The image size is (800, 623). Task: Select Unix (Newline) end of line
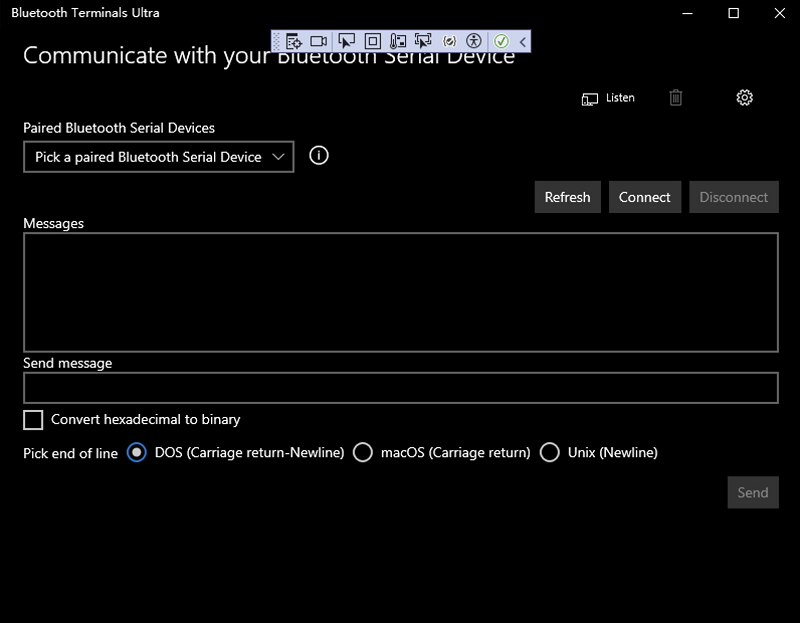coord(550,452)
